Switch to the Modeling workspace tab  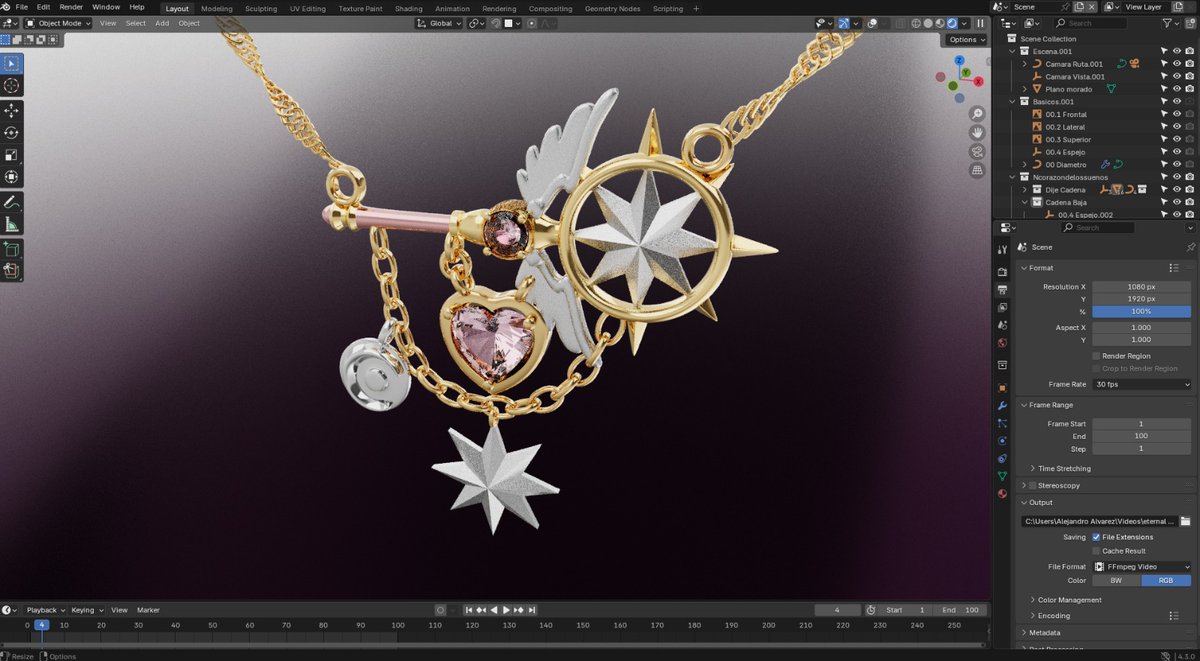tap(216, 8)
